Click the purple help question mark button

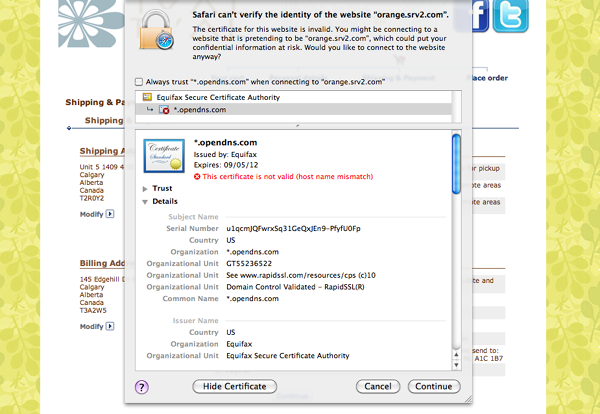coord(142,386)
